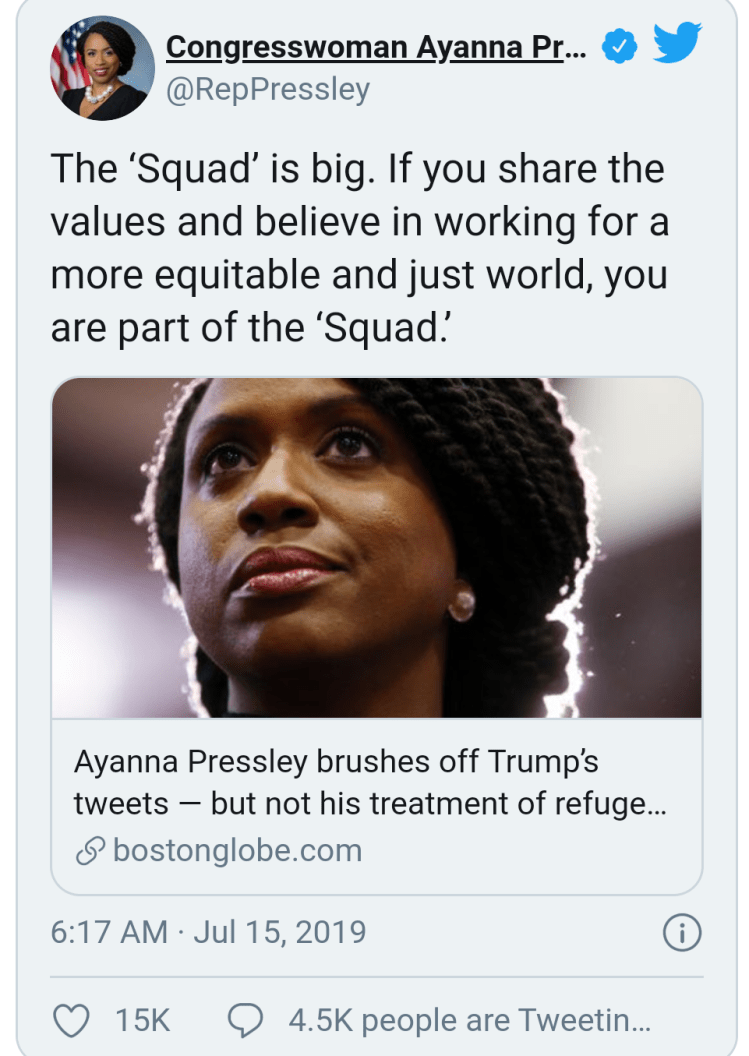Open "4.5K people are Tweetin..." conversation link
Viewport: 749px width, 1056px height.
coord(470,1020)
